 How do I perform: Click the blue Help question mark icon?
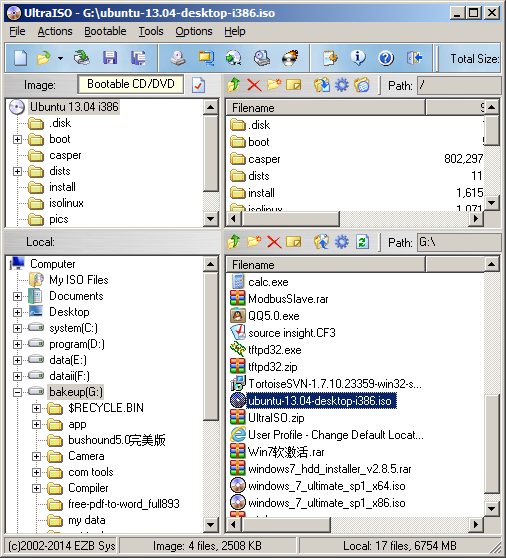coord(386,58)
